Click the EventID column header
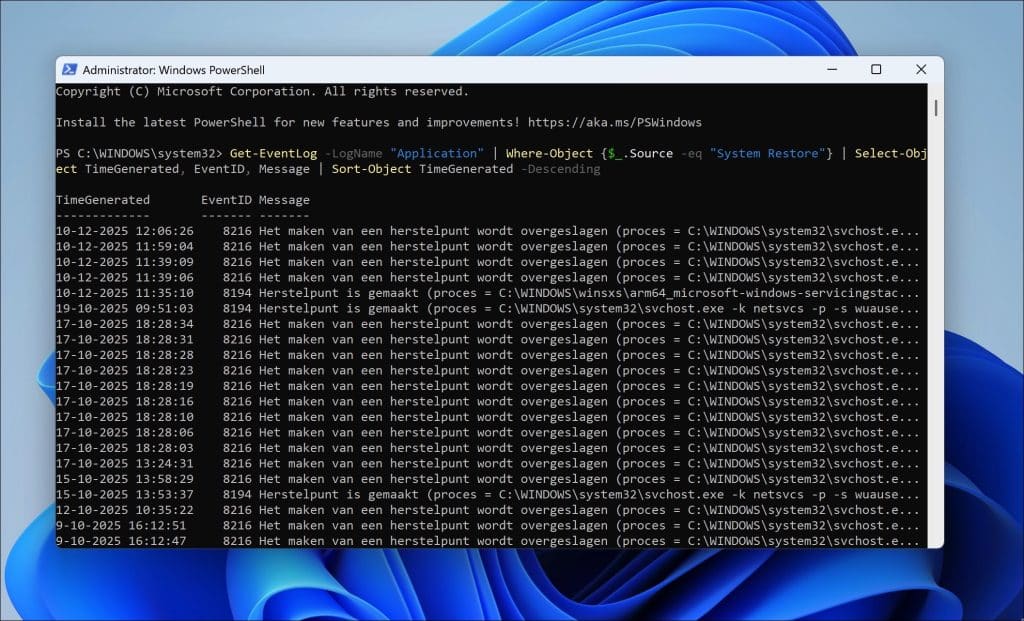The image size is (1024, 621). (x=226, y=200)
